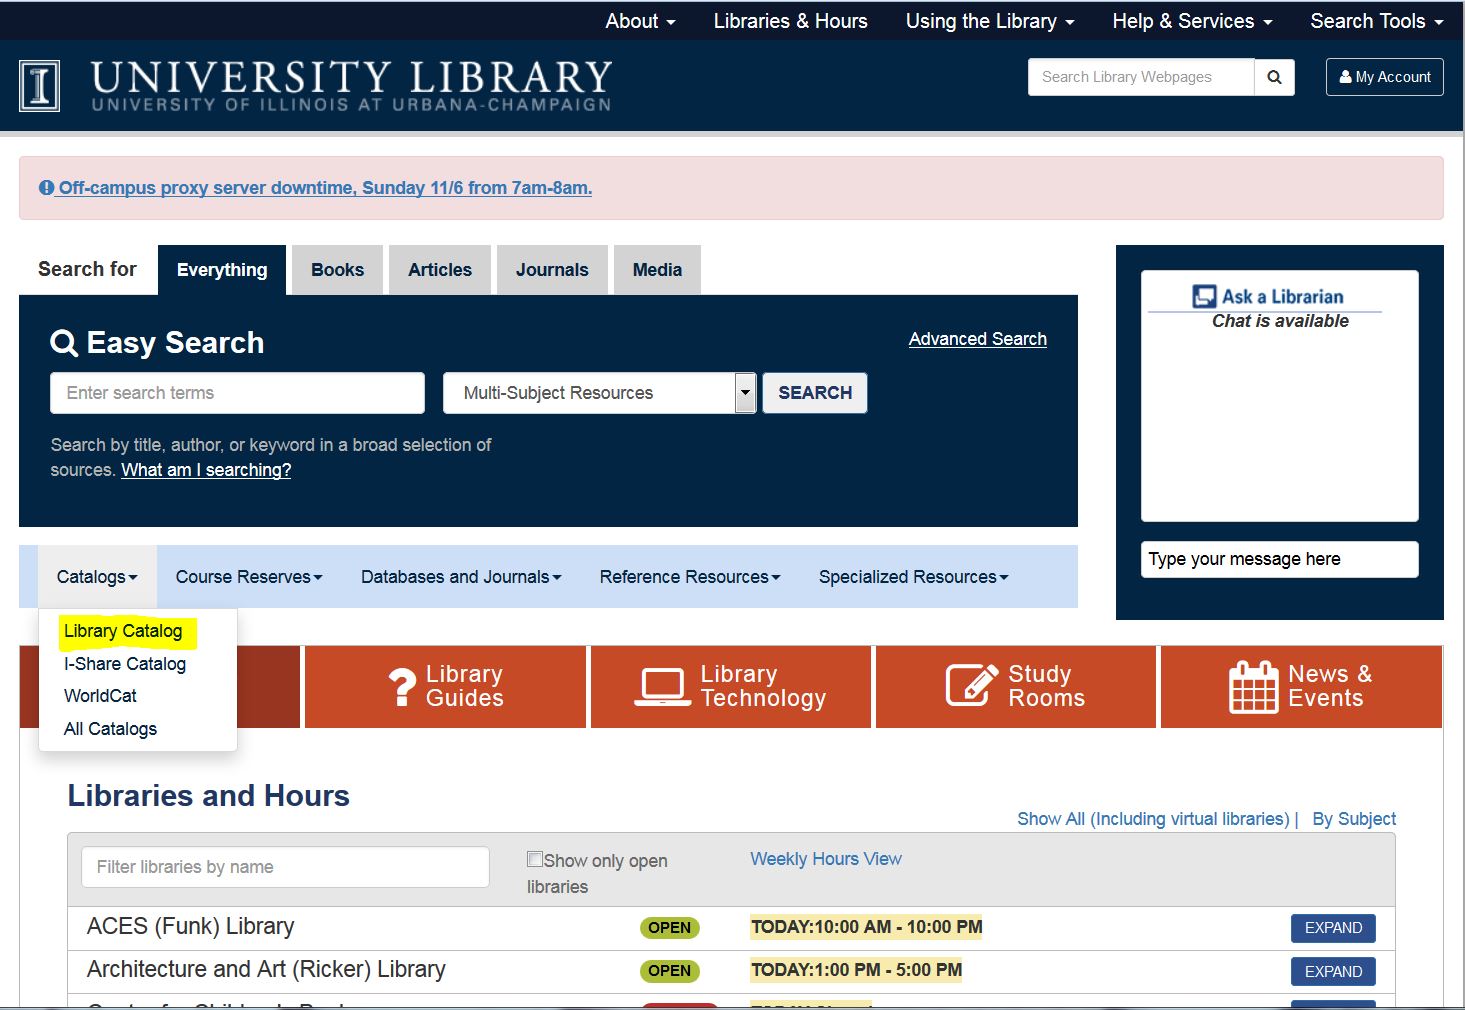The height and width of the screenshot is (1010, 1465).
Task: Select Library Catalog from the Catalogs menu
Action: click(125, 631)
